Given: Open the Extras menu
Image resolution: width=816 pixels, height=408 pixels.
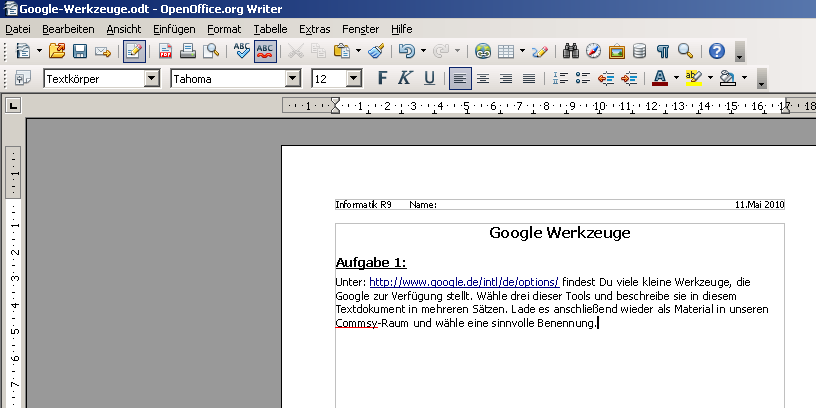Looking at the screenshot, I should click(x=314, y=29).
